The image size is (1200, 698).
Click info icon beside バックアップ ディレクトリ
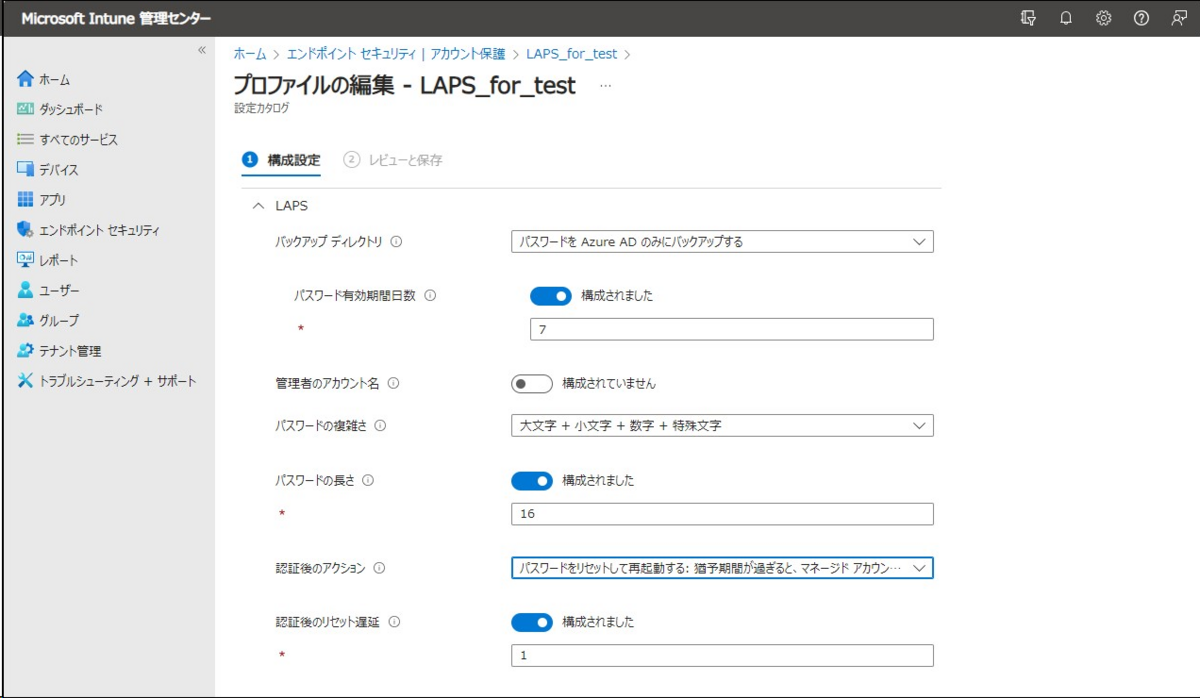(396, 241)
